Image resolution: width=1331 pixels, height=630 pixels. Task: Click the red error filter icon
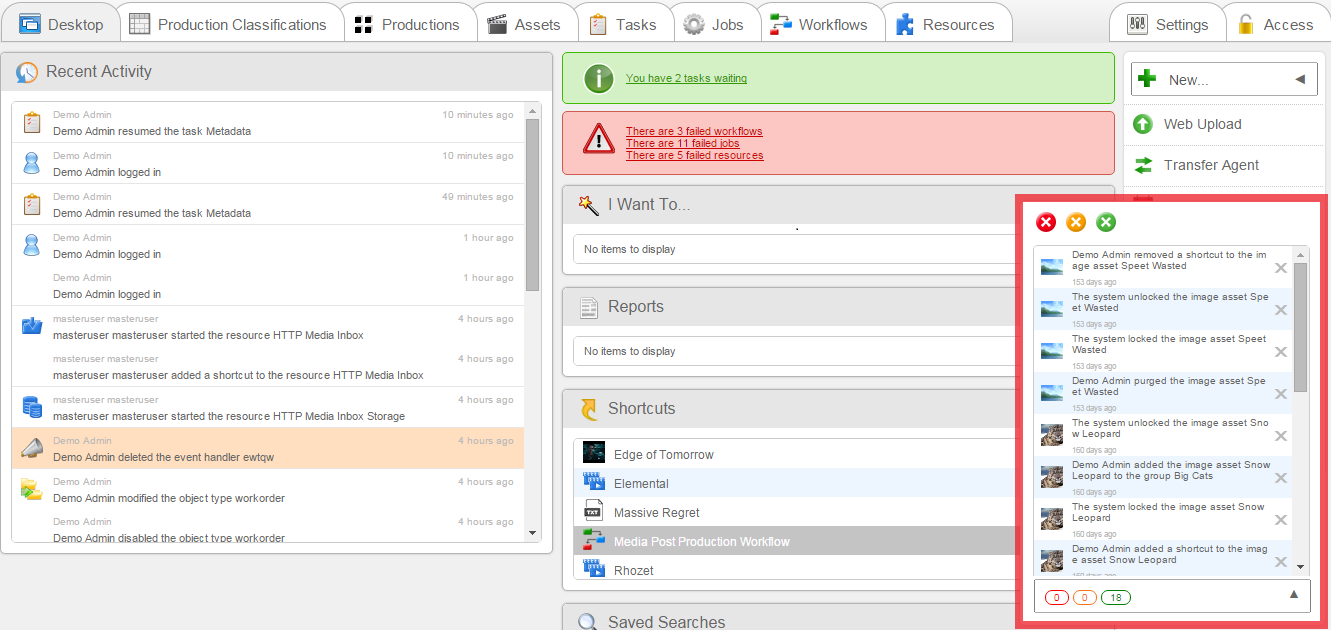point(1046,222)
